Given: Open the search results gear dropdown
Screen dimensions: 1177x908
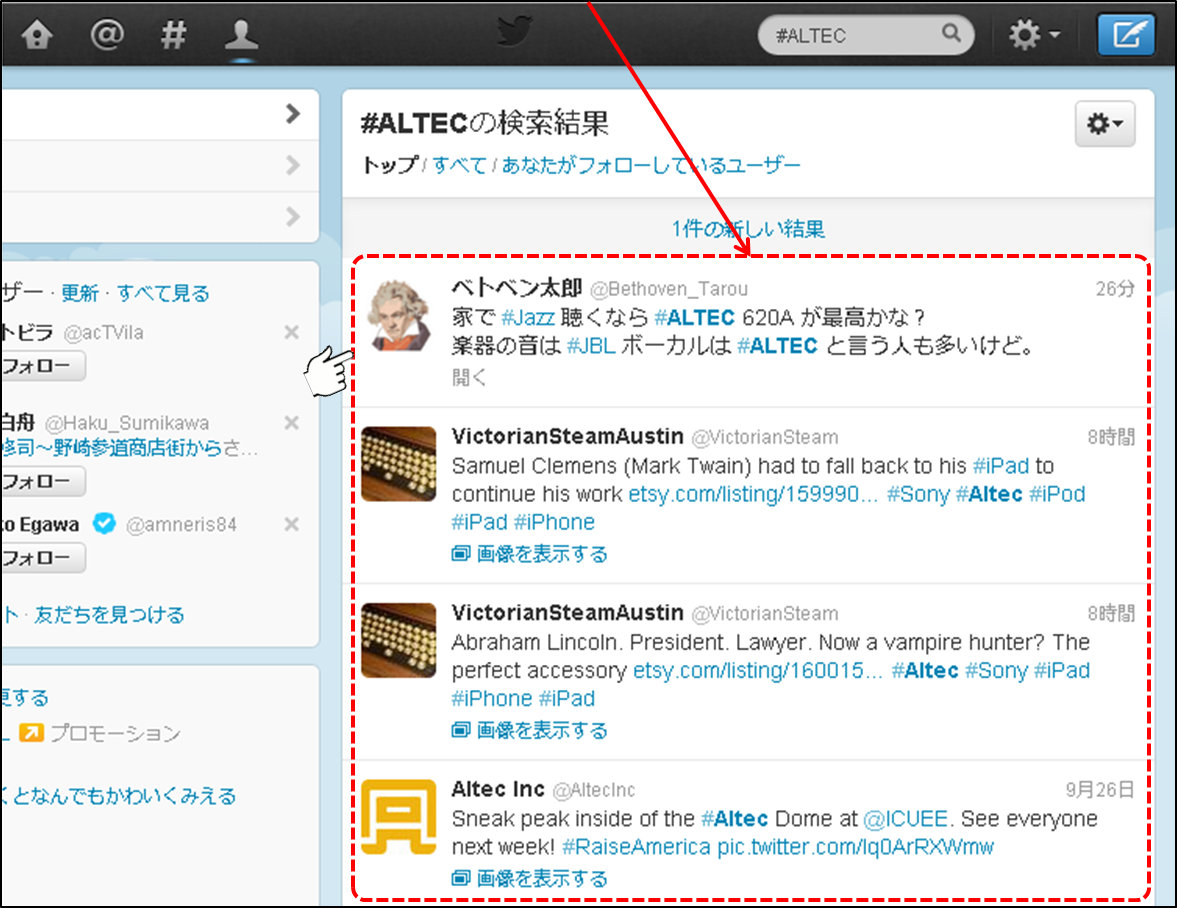Looking at the screenshot, I should 1104,124.
